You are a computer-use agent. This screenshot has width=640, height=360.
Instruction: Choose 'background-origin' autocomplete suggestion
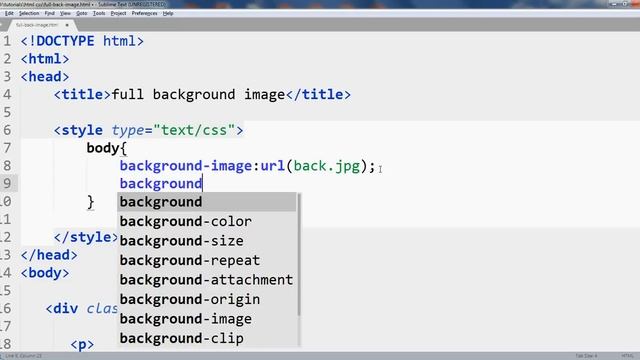coord(207,300)
